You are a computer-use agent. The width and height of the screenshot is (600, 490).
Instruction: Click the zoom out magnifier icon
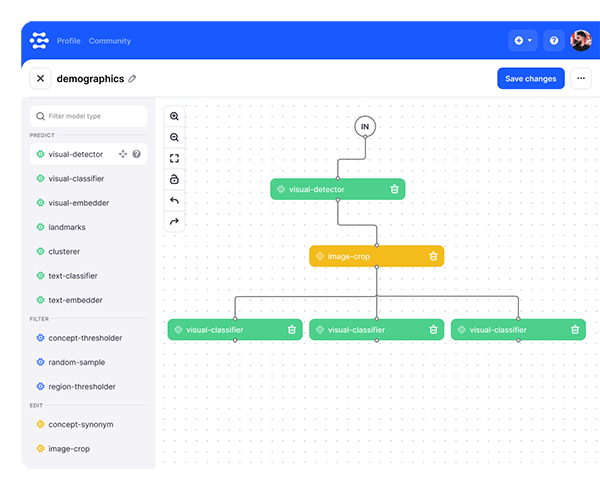tap(175, 137)
